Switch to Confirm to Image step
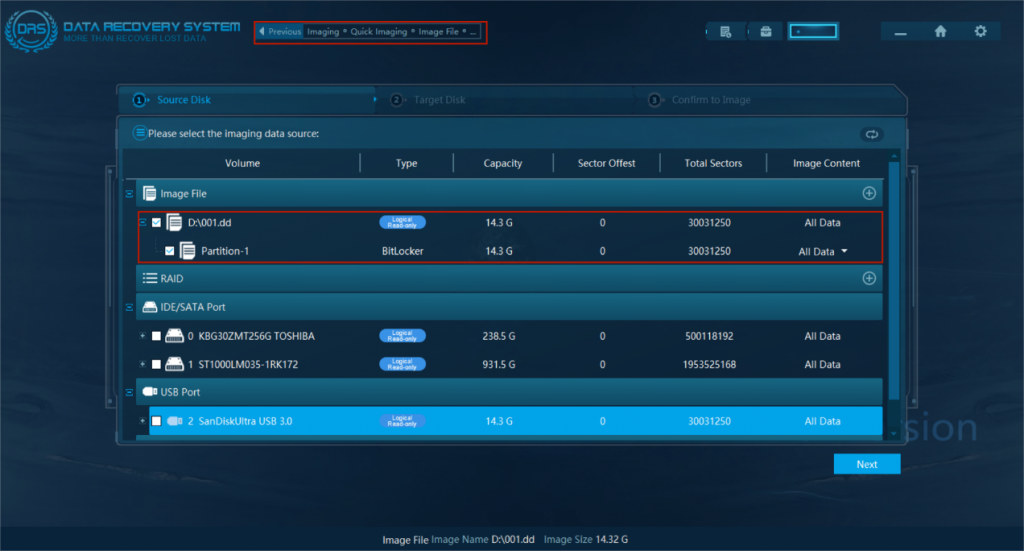This screenshot has height=551, width=1024. coord(710,100)
